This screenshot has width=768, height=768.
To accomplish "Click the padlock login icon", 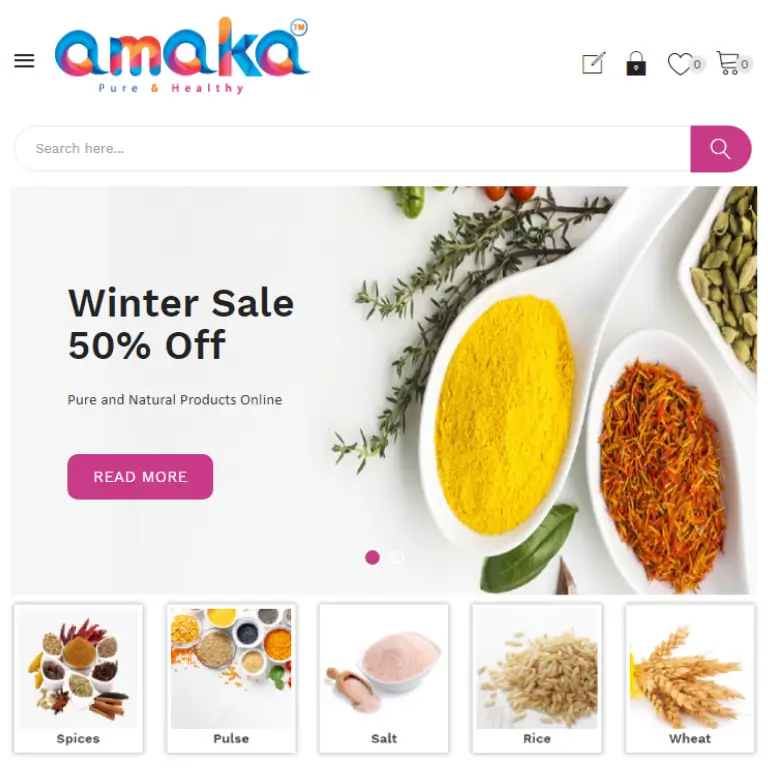I will 636,63.
